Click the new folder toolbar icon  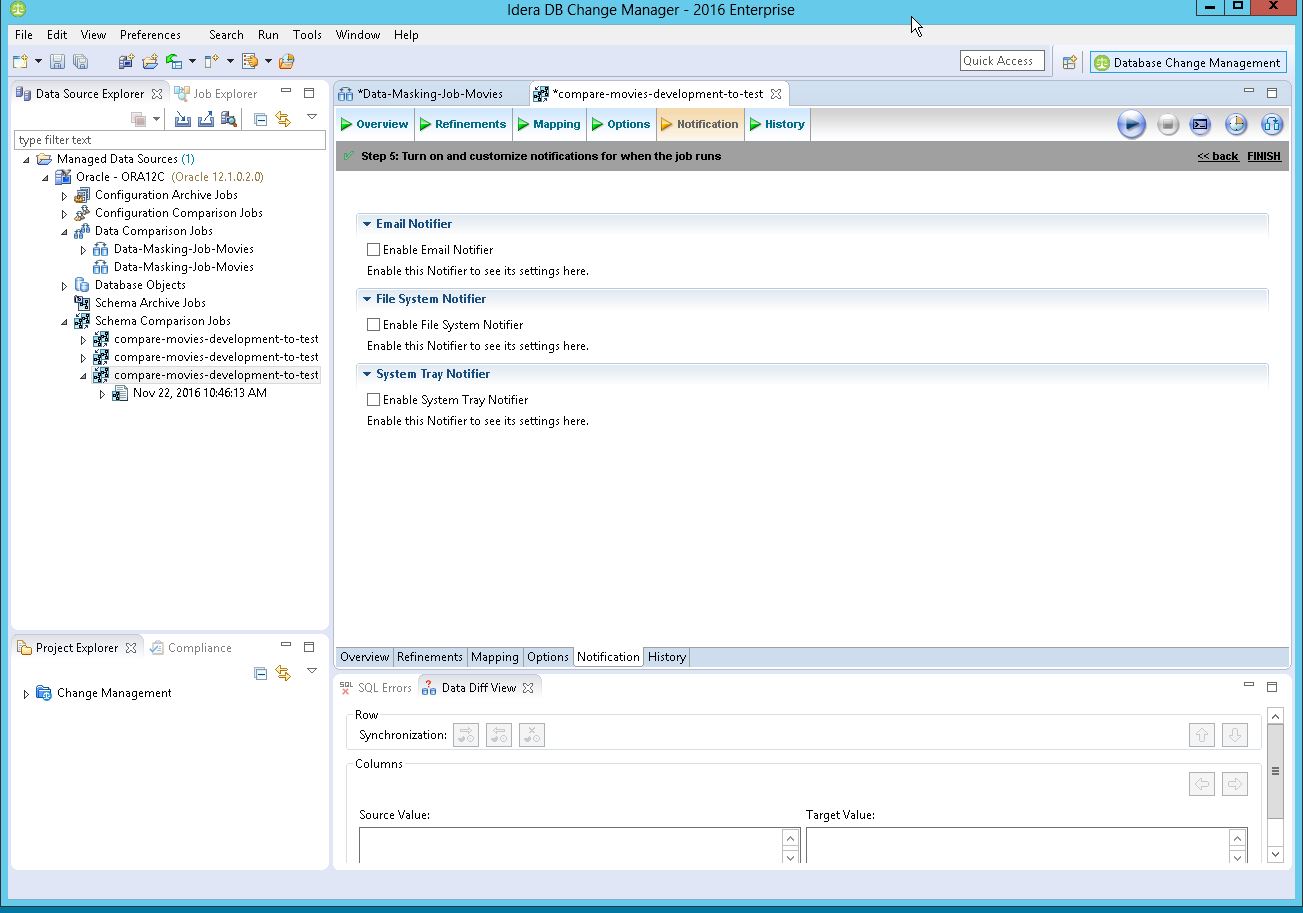[x=150, y=62]
